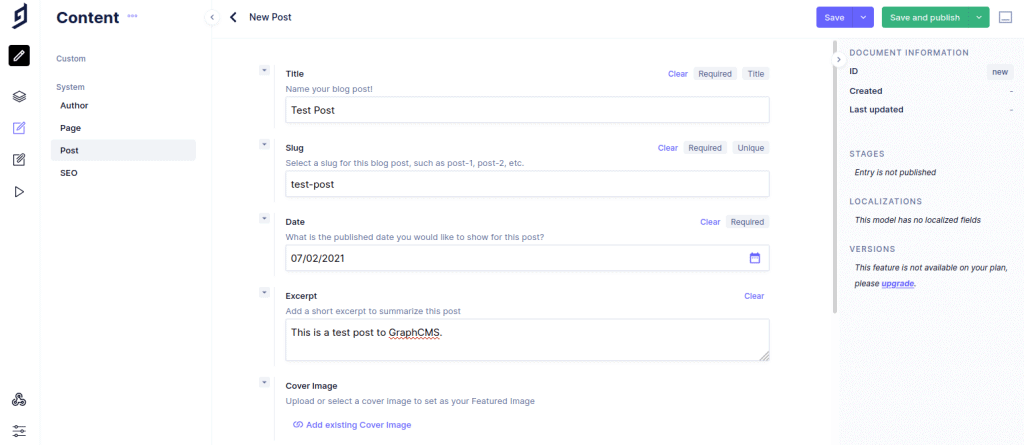This screenshot has width=1024, height=445.
Task: Toggle the sidebar panel layout button
Action: point(1005,18)
